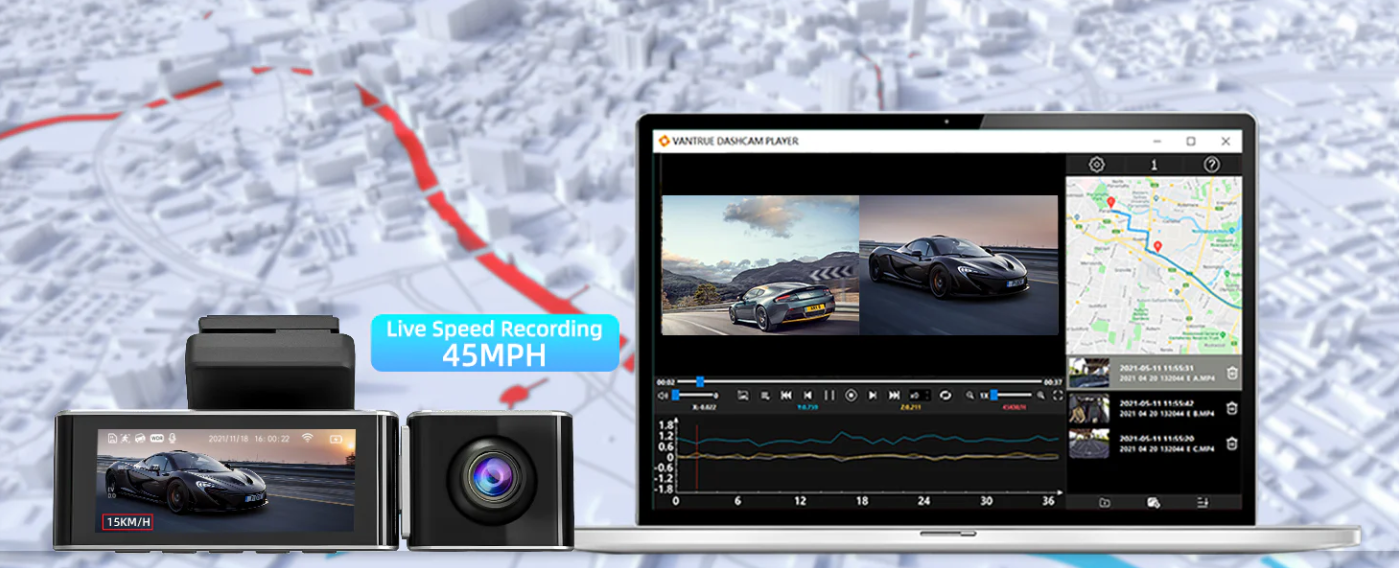The image size is (1399, 568).
Task: Mute audio with the speaker icon
Action: click(x=662, y=396)
